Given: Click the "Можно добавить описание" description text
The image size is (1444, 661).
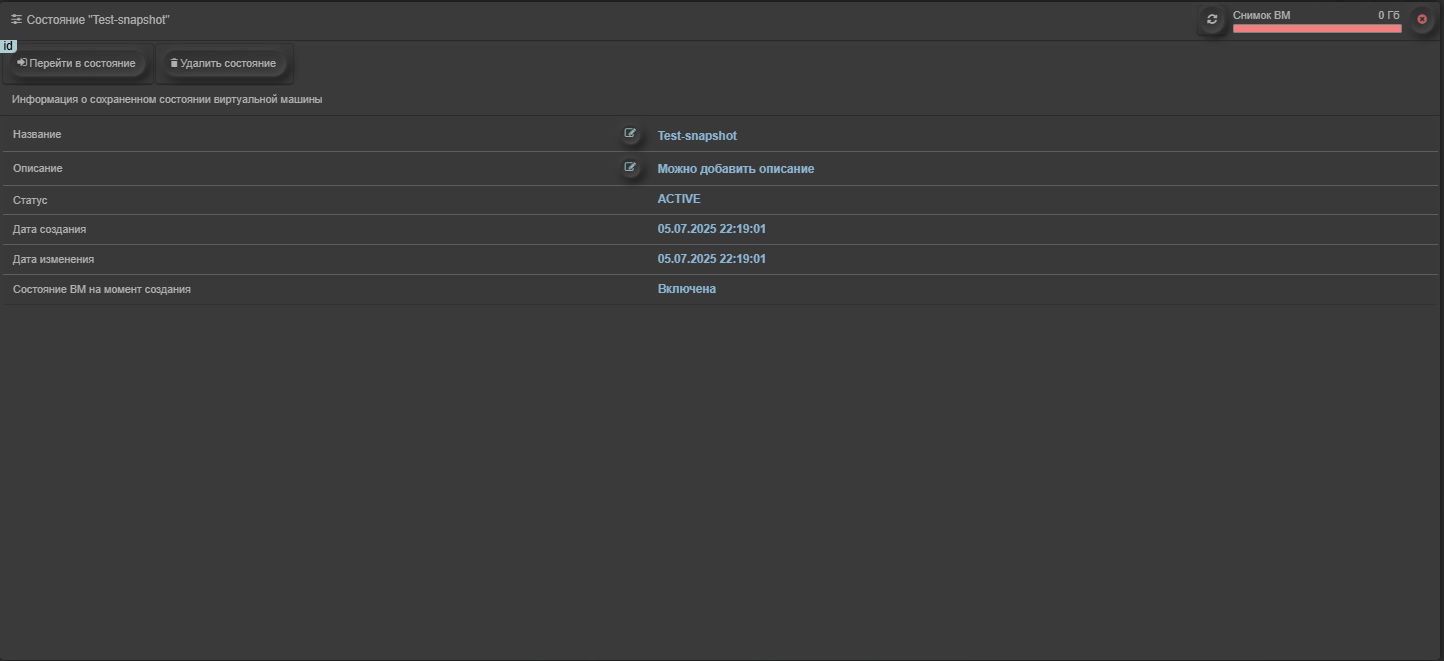Looking at the screenshot, I should (735, 169).
